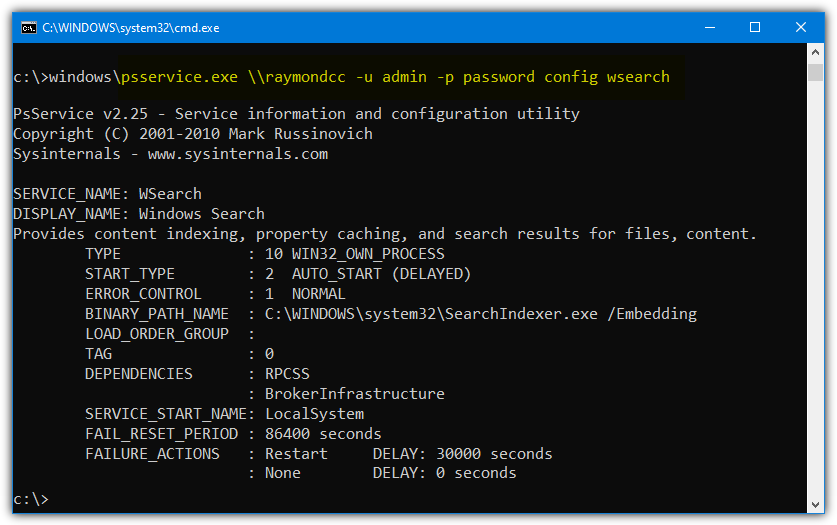This screenshot has height=525, width=837.
Task: Click the scrollbar up arrow
Action: tap(815, 52)
